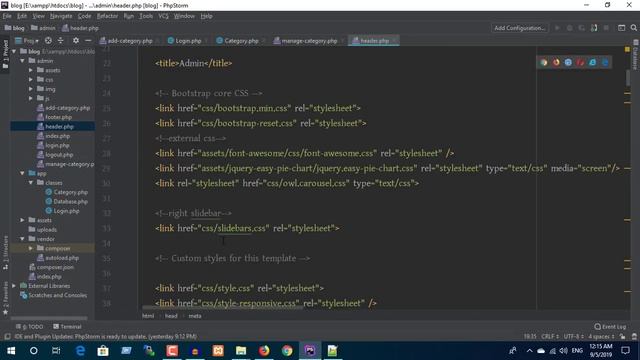Click the Project Structure layout icon
This screenshot has height=360, width=640.
point(621,28)
